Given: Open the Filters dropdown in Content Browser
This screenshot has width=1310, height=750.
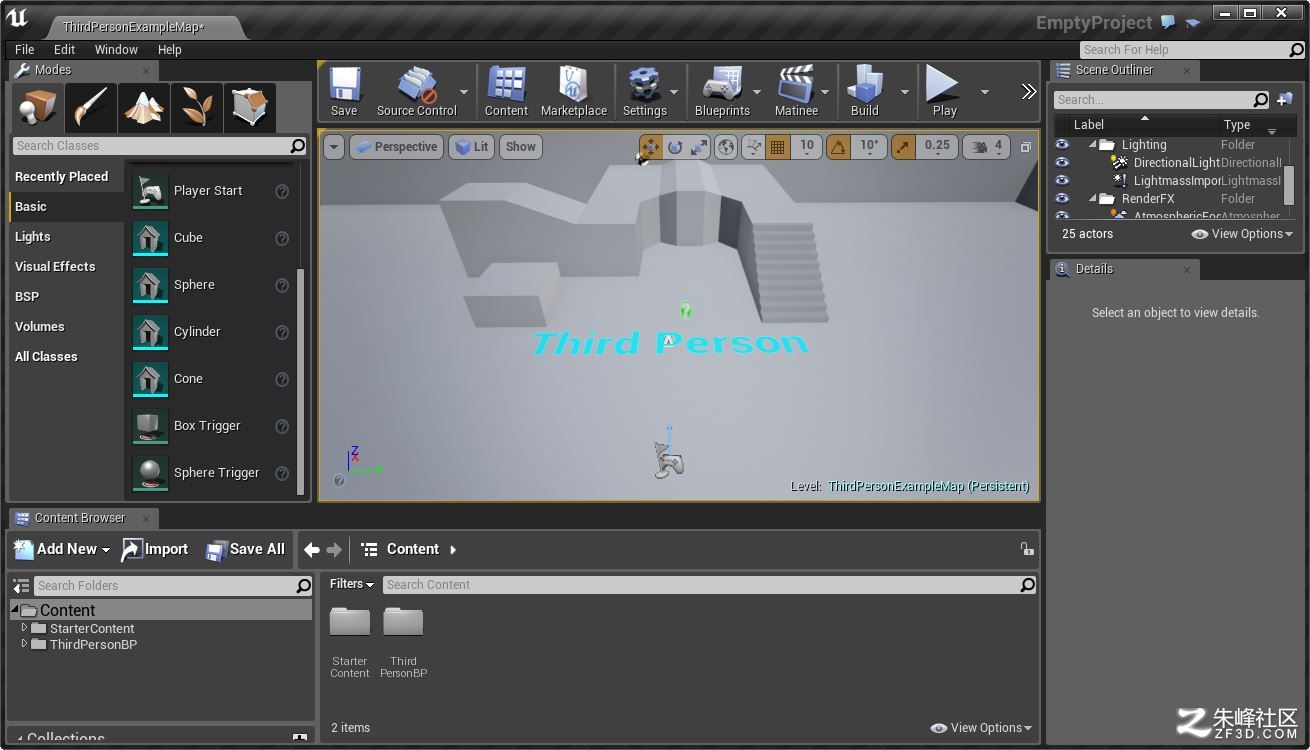Looking at the screenshot, I should click(352, 584).
